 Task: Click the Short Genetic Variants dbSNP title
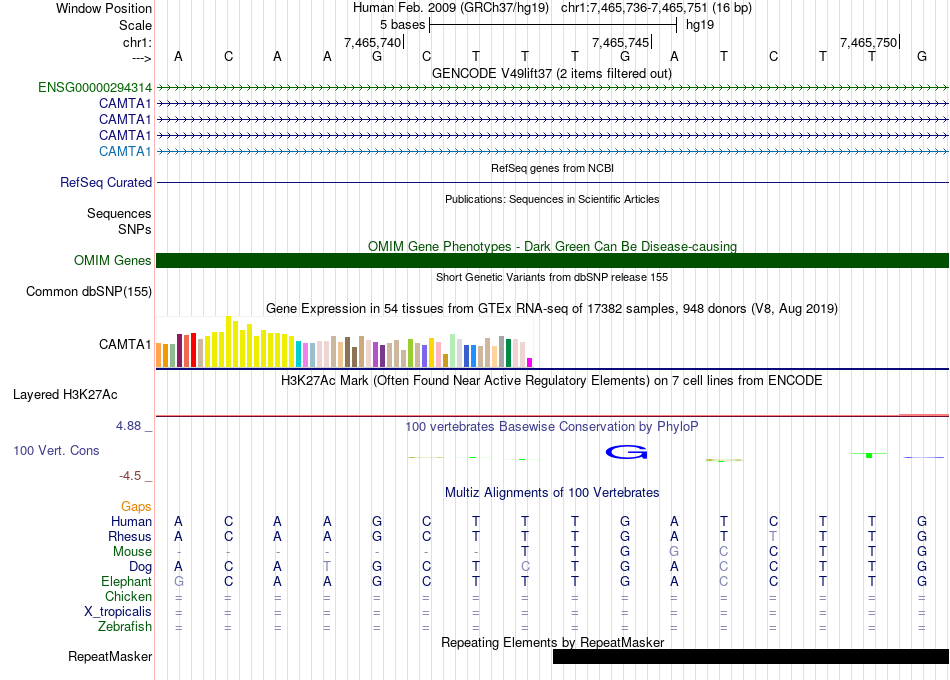tap(552, 277)
